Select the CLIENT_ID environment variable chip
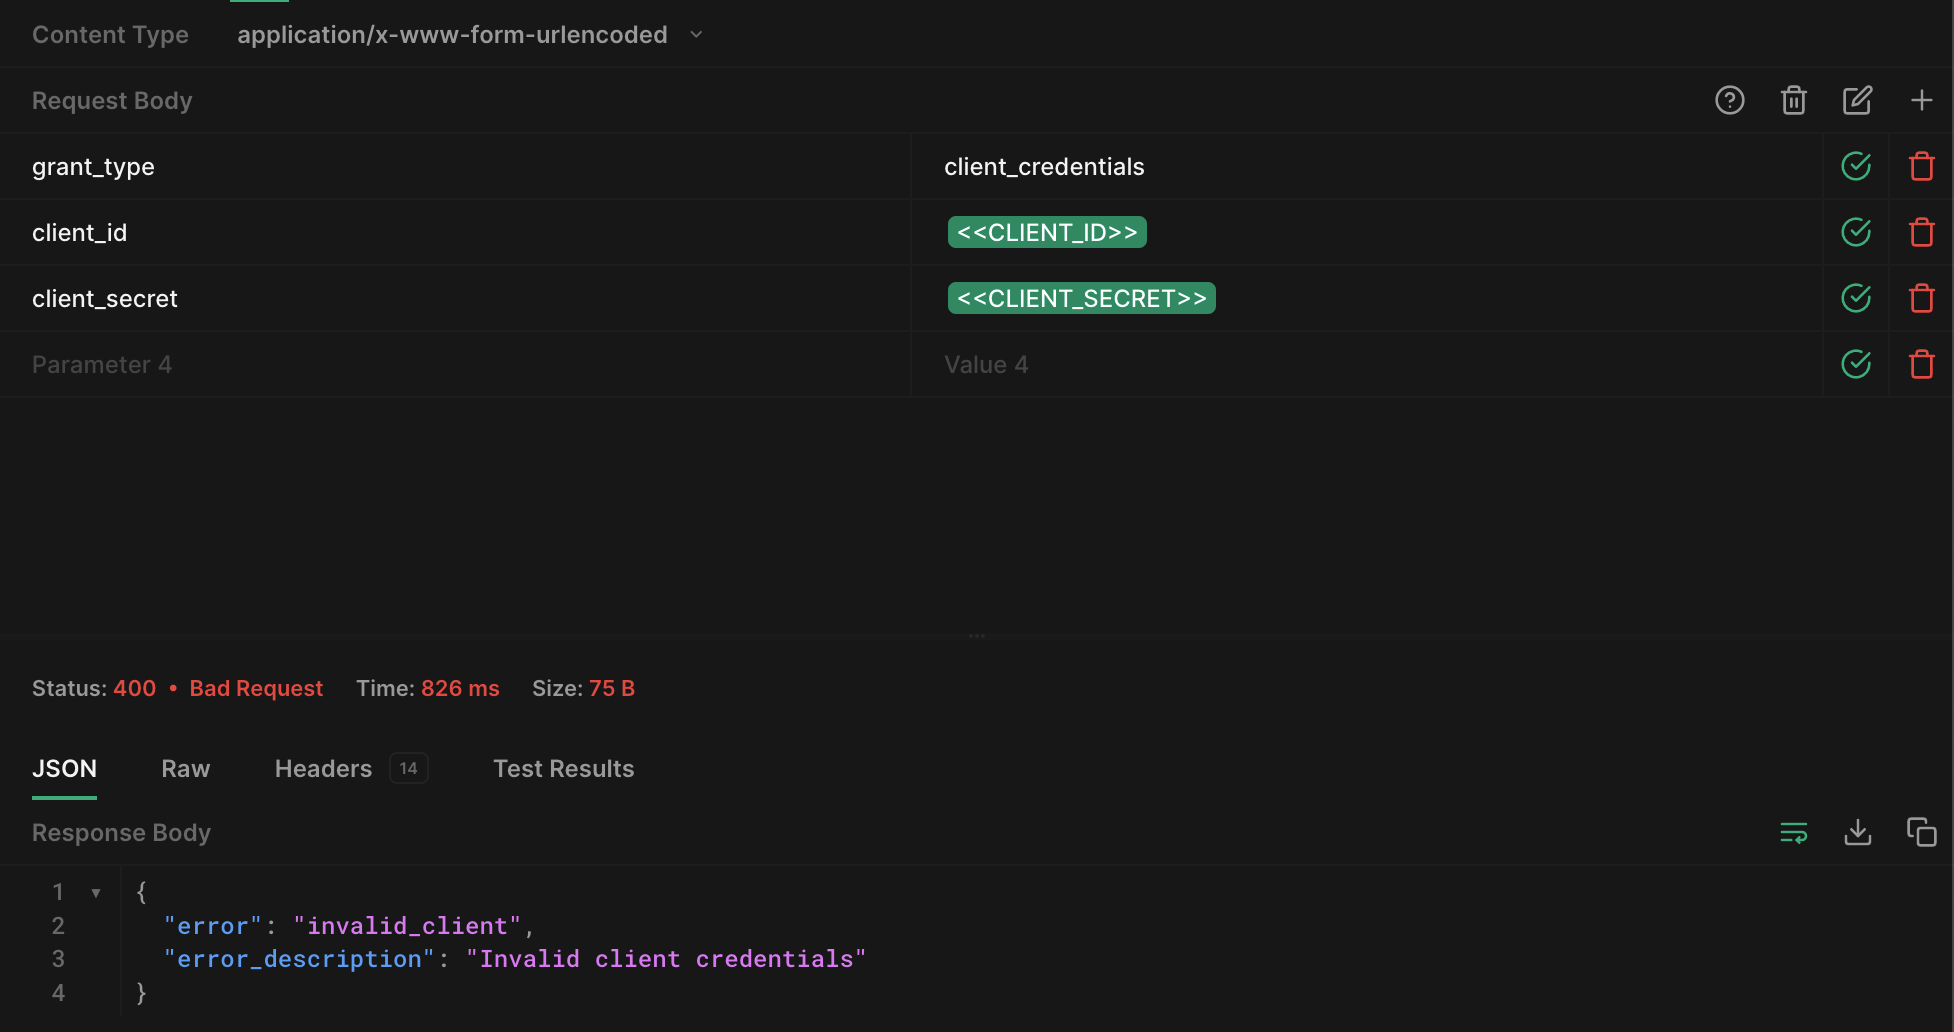The image size is (1954, 1032). coord(1046,232)
